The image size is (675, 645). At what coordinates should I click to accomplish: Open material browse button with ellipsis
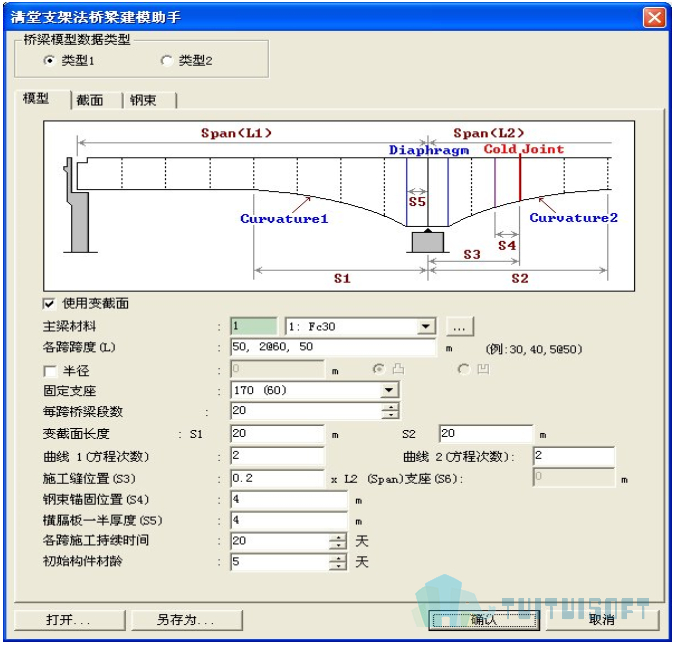point(460,326)
